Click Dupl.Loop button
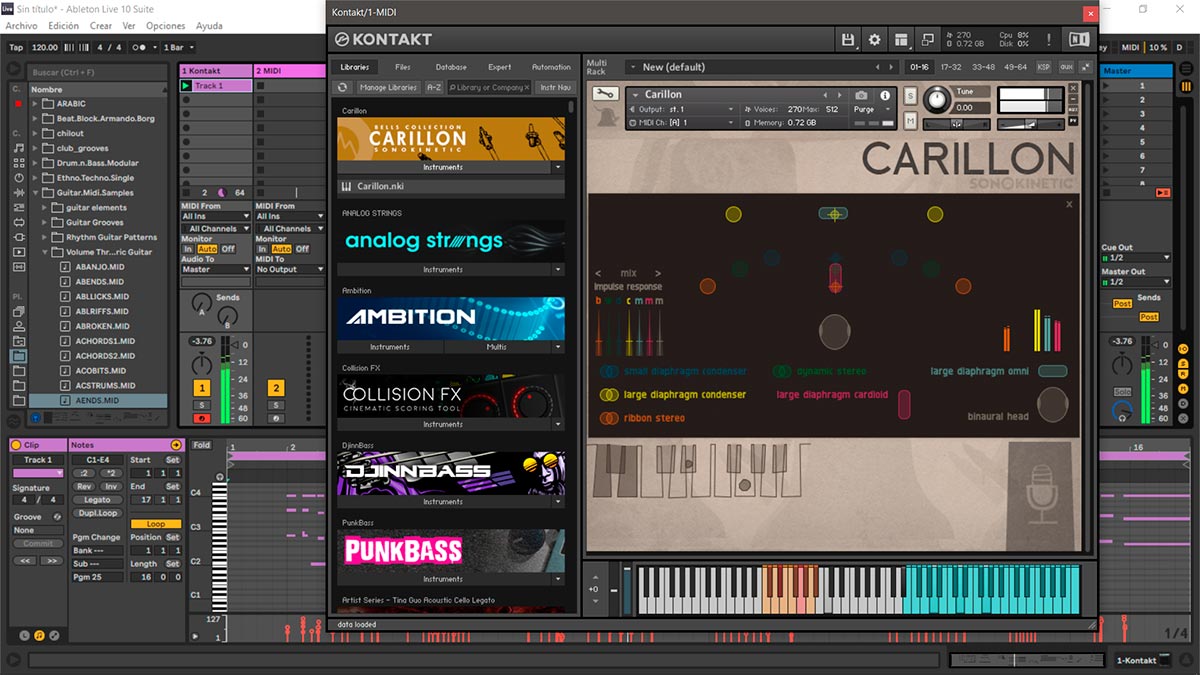 (x=97, y=513)
